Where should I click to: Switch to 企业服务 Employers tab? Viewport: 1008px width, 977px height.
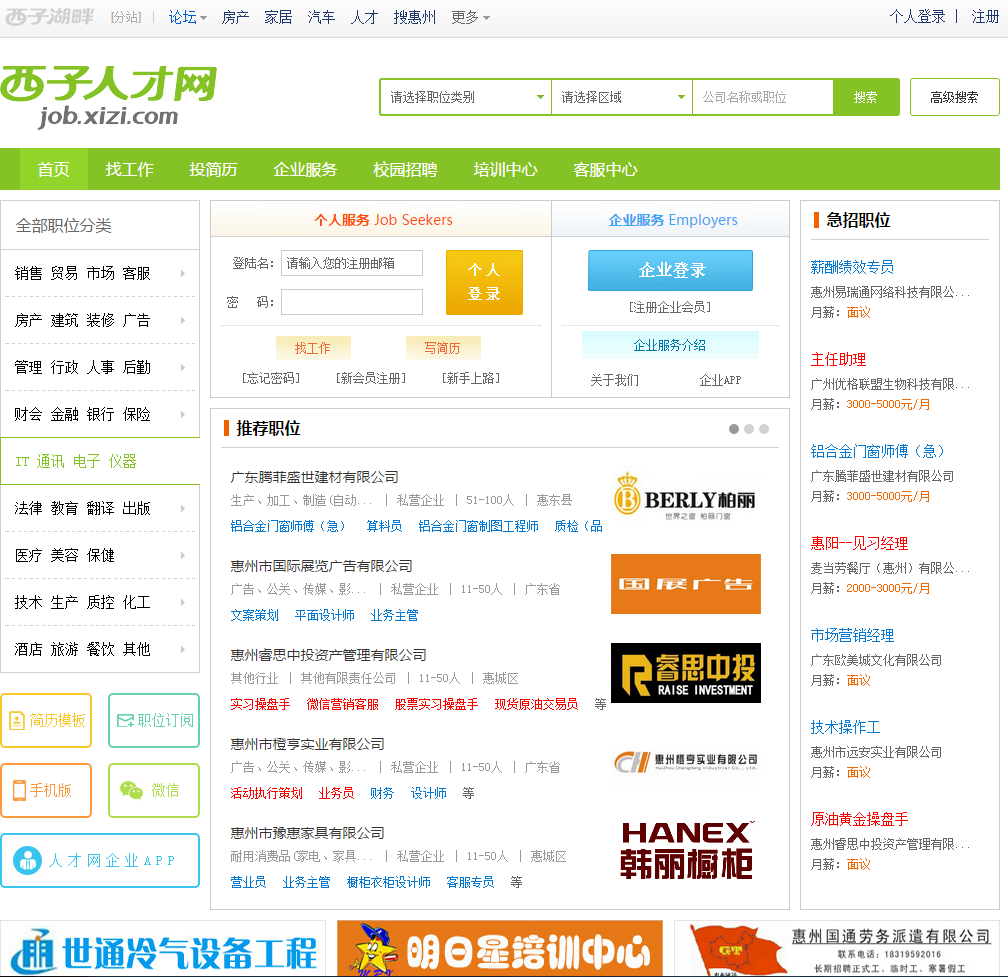(671, 220)
